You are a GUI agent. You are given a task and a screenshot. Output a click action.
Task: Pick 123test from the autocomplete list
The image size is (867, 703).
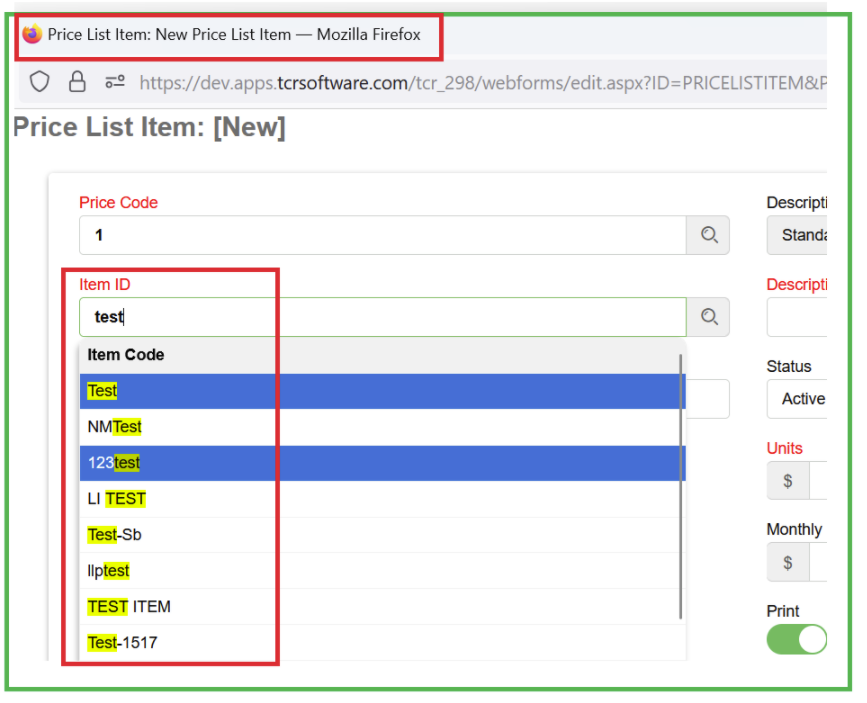[383, 463]
